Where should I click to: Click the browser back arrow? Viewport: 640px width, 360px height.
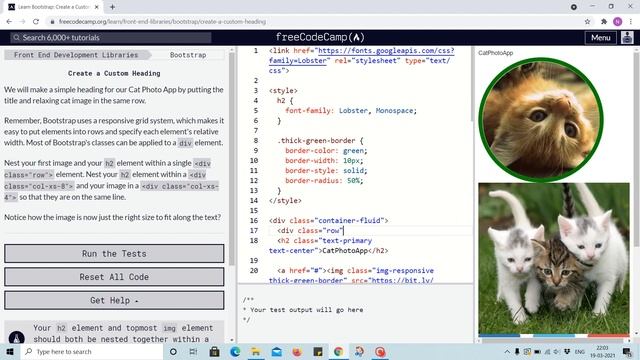[x=9, y=22]
